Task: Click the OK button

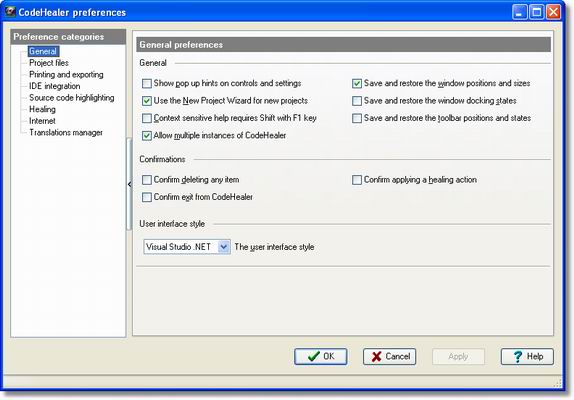Action: 321,356
